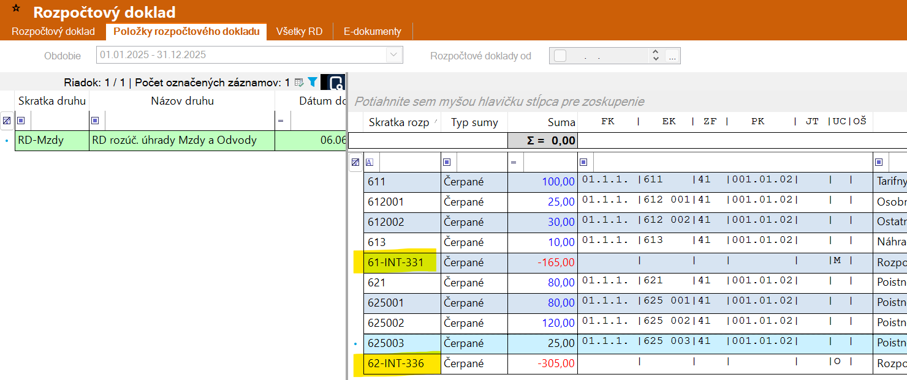The image size is (907, 380).
Task: Click the dark search-document icon above the left grid
Action: pyautogui.click(x=333, y=82)
